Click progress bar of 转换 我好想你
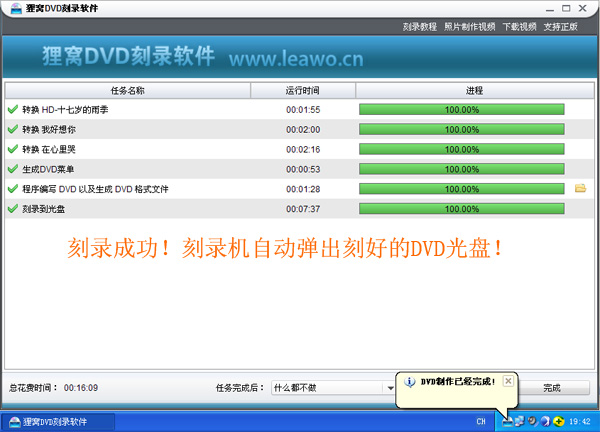The width and height of the screenshot is (600, 432). [461, 129]
